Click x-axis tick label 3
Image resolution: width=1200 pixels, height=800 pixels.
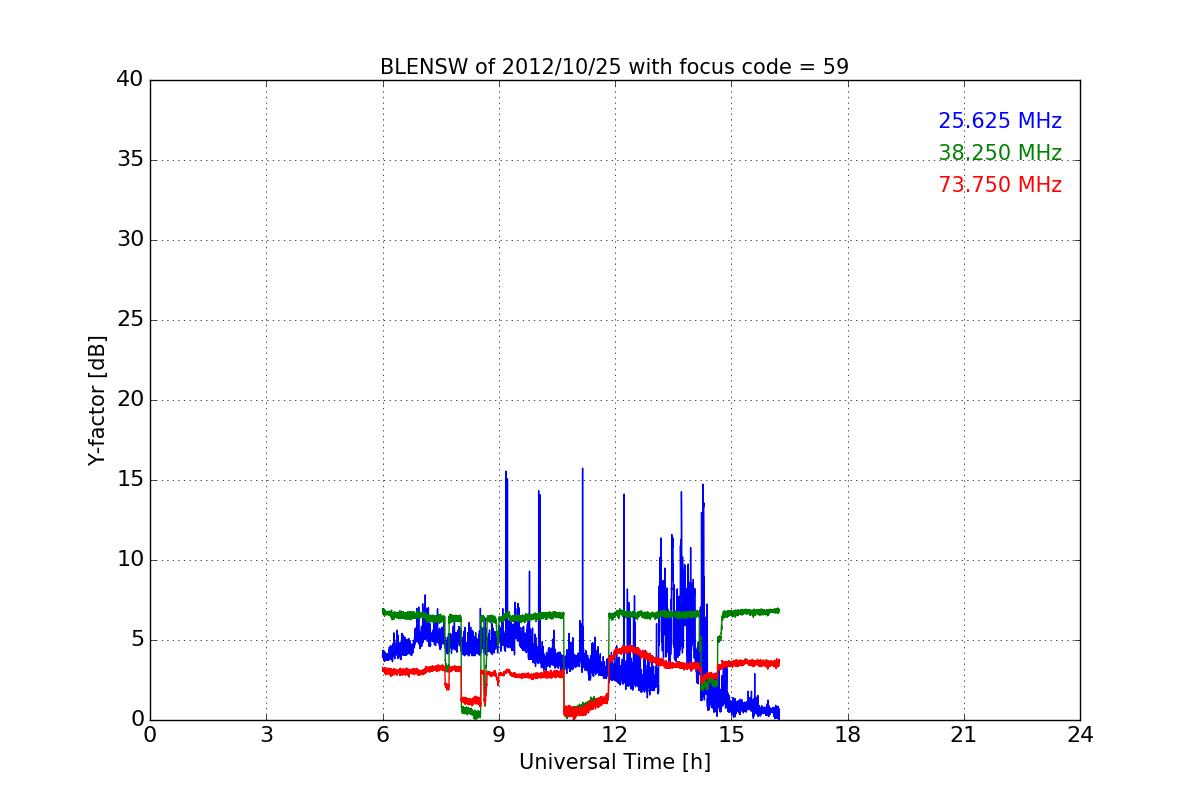pyautogui.click(x=266, y=735)
